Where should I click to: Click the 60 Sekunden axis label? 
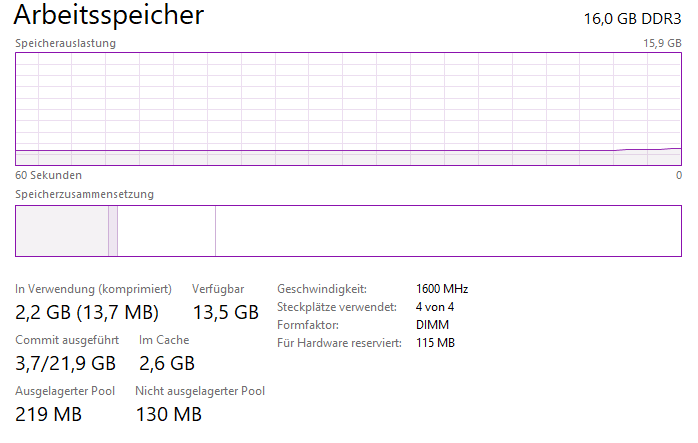coord(49,175)
